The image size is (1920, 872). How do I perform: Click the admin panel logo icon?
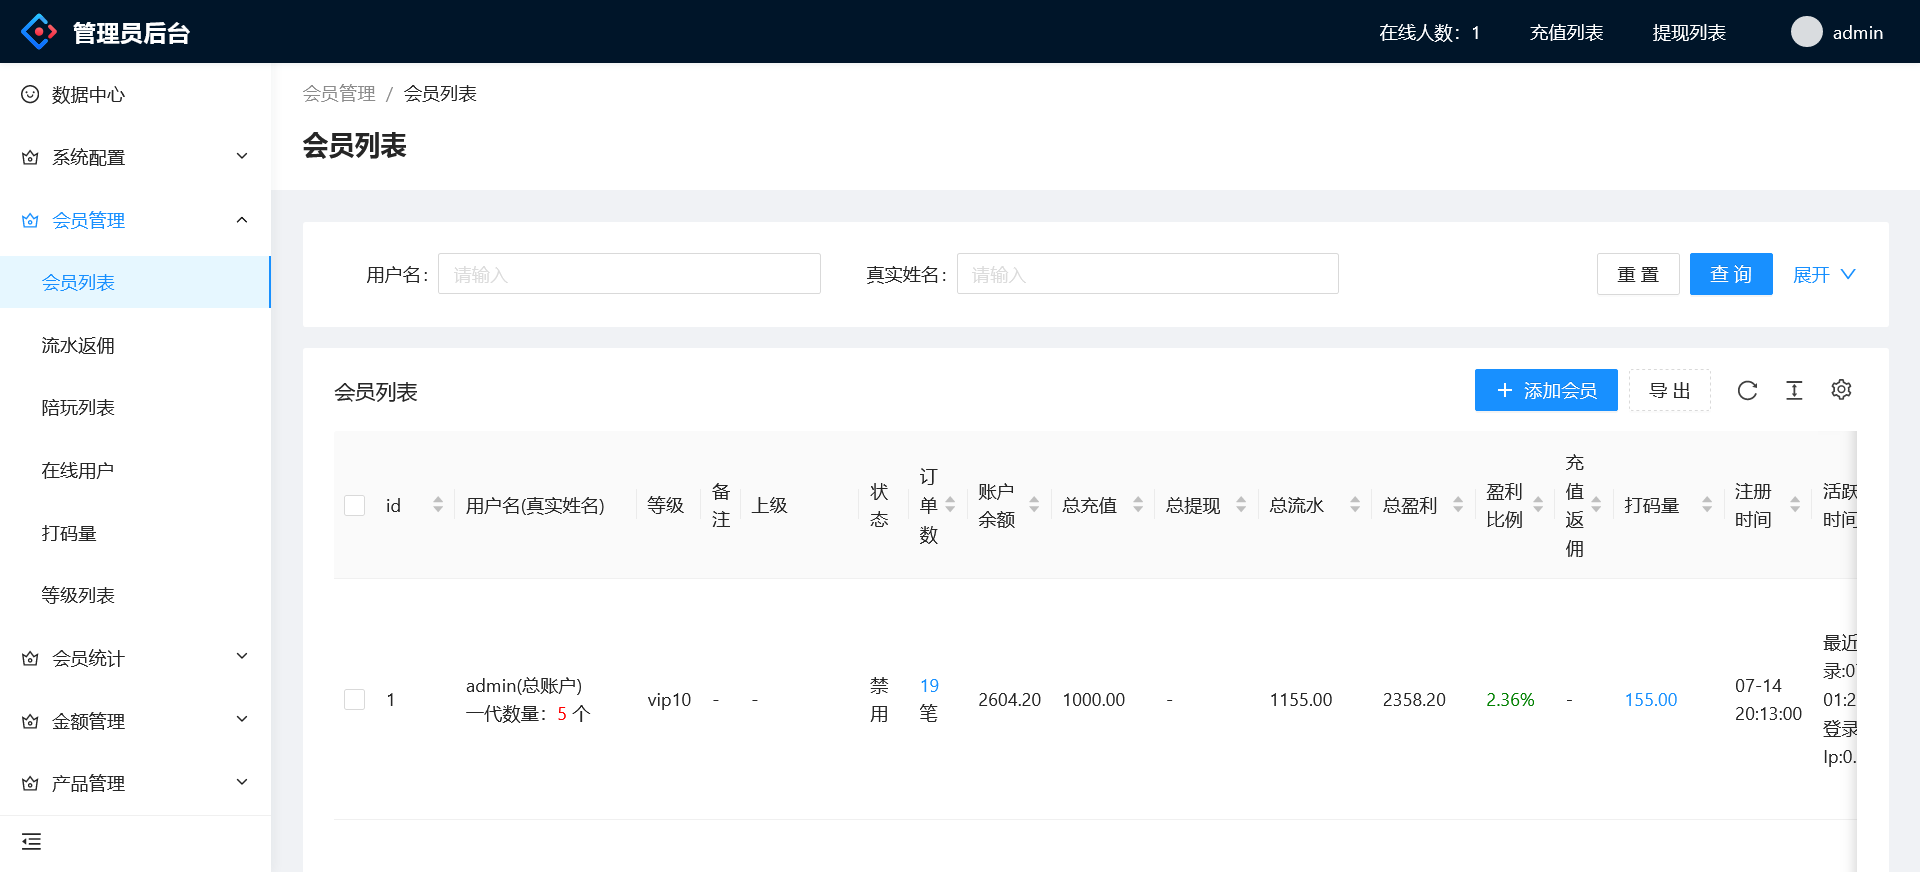coord(39,32)
